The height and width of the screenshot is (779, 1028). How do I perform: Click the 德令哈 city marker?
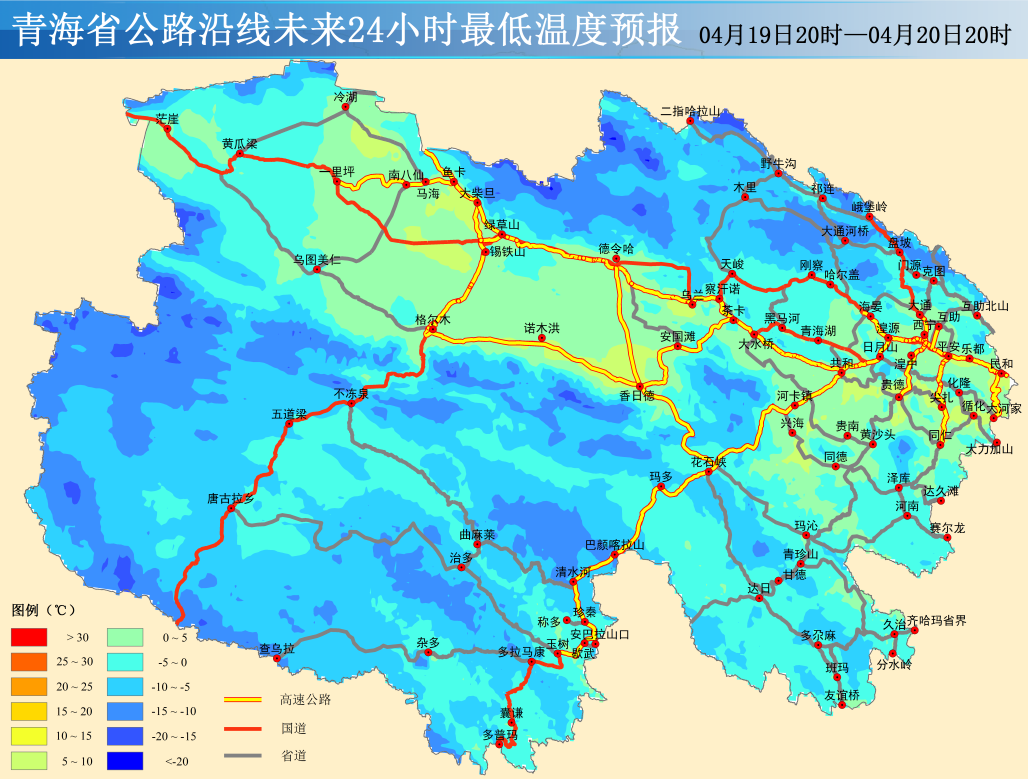616,260
